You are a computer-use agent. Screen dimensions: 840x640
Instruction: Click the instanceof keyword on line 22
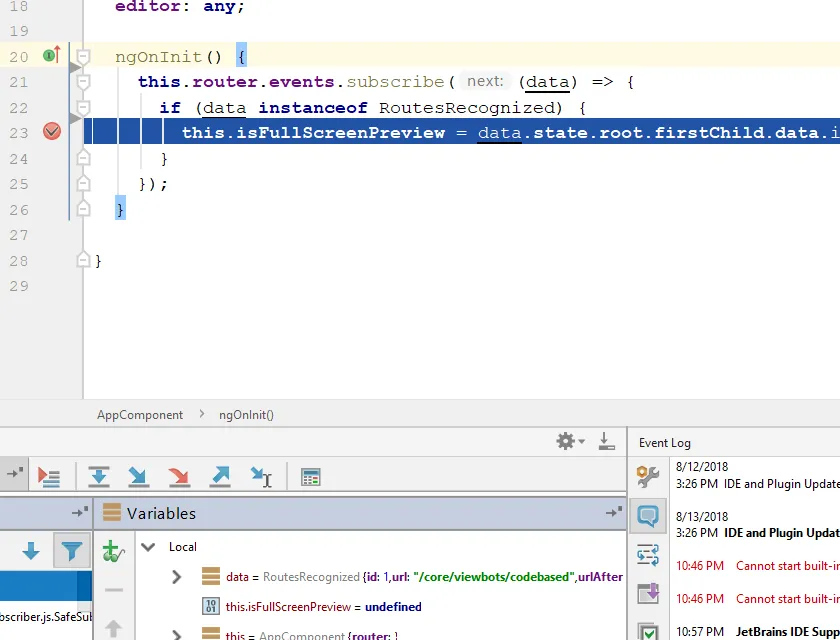tap(313, 108)
